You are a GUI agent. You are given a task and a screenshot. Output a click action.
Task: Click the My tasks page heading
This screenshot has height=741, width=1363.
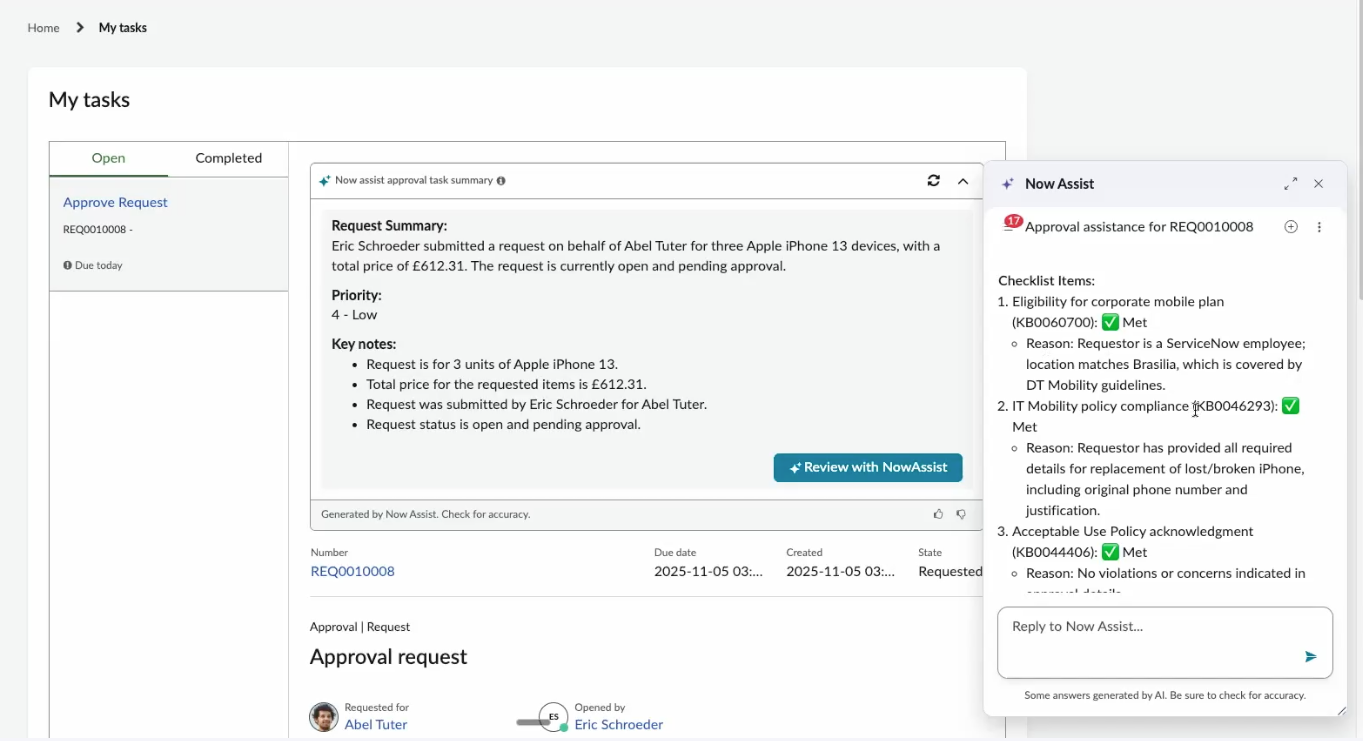[89, 100]
